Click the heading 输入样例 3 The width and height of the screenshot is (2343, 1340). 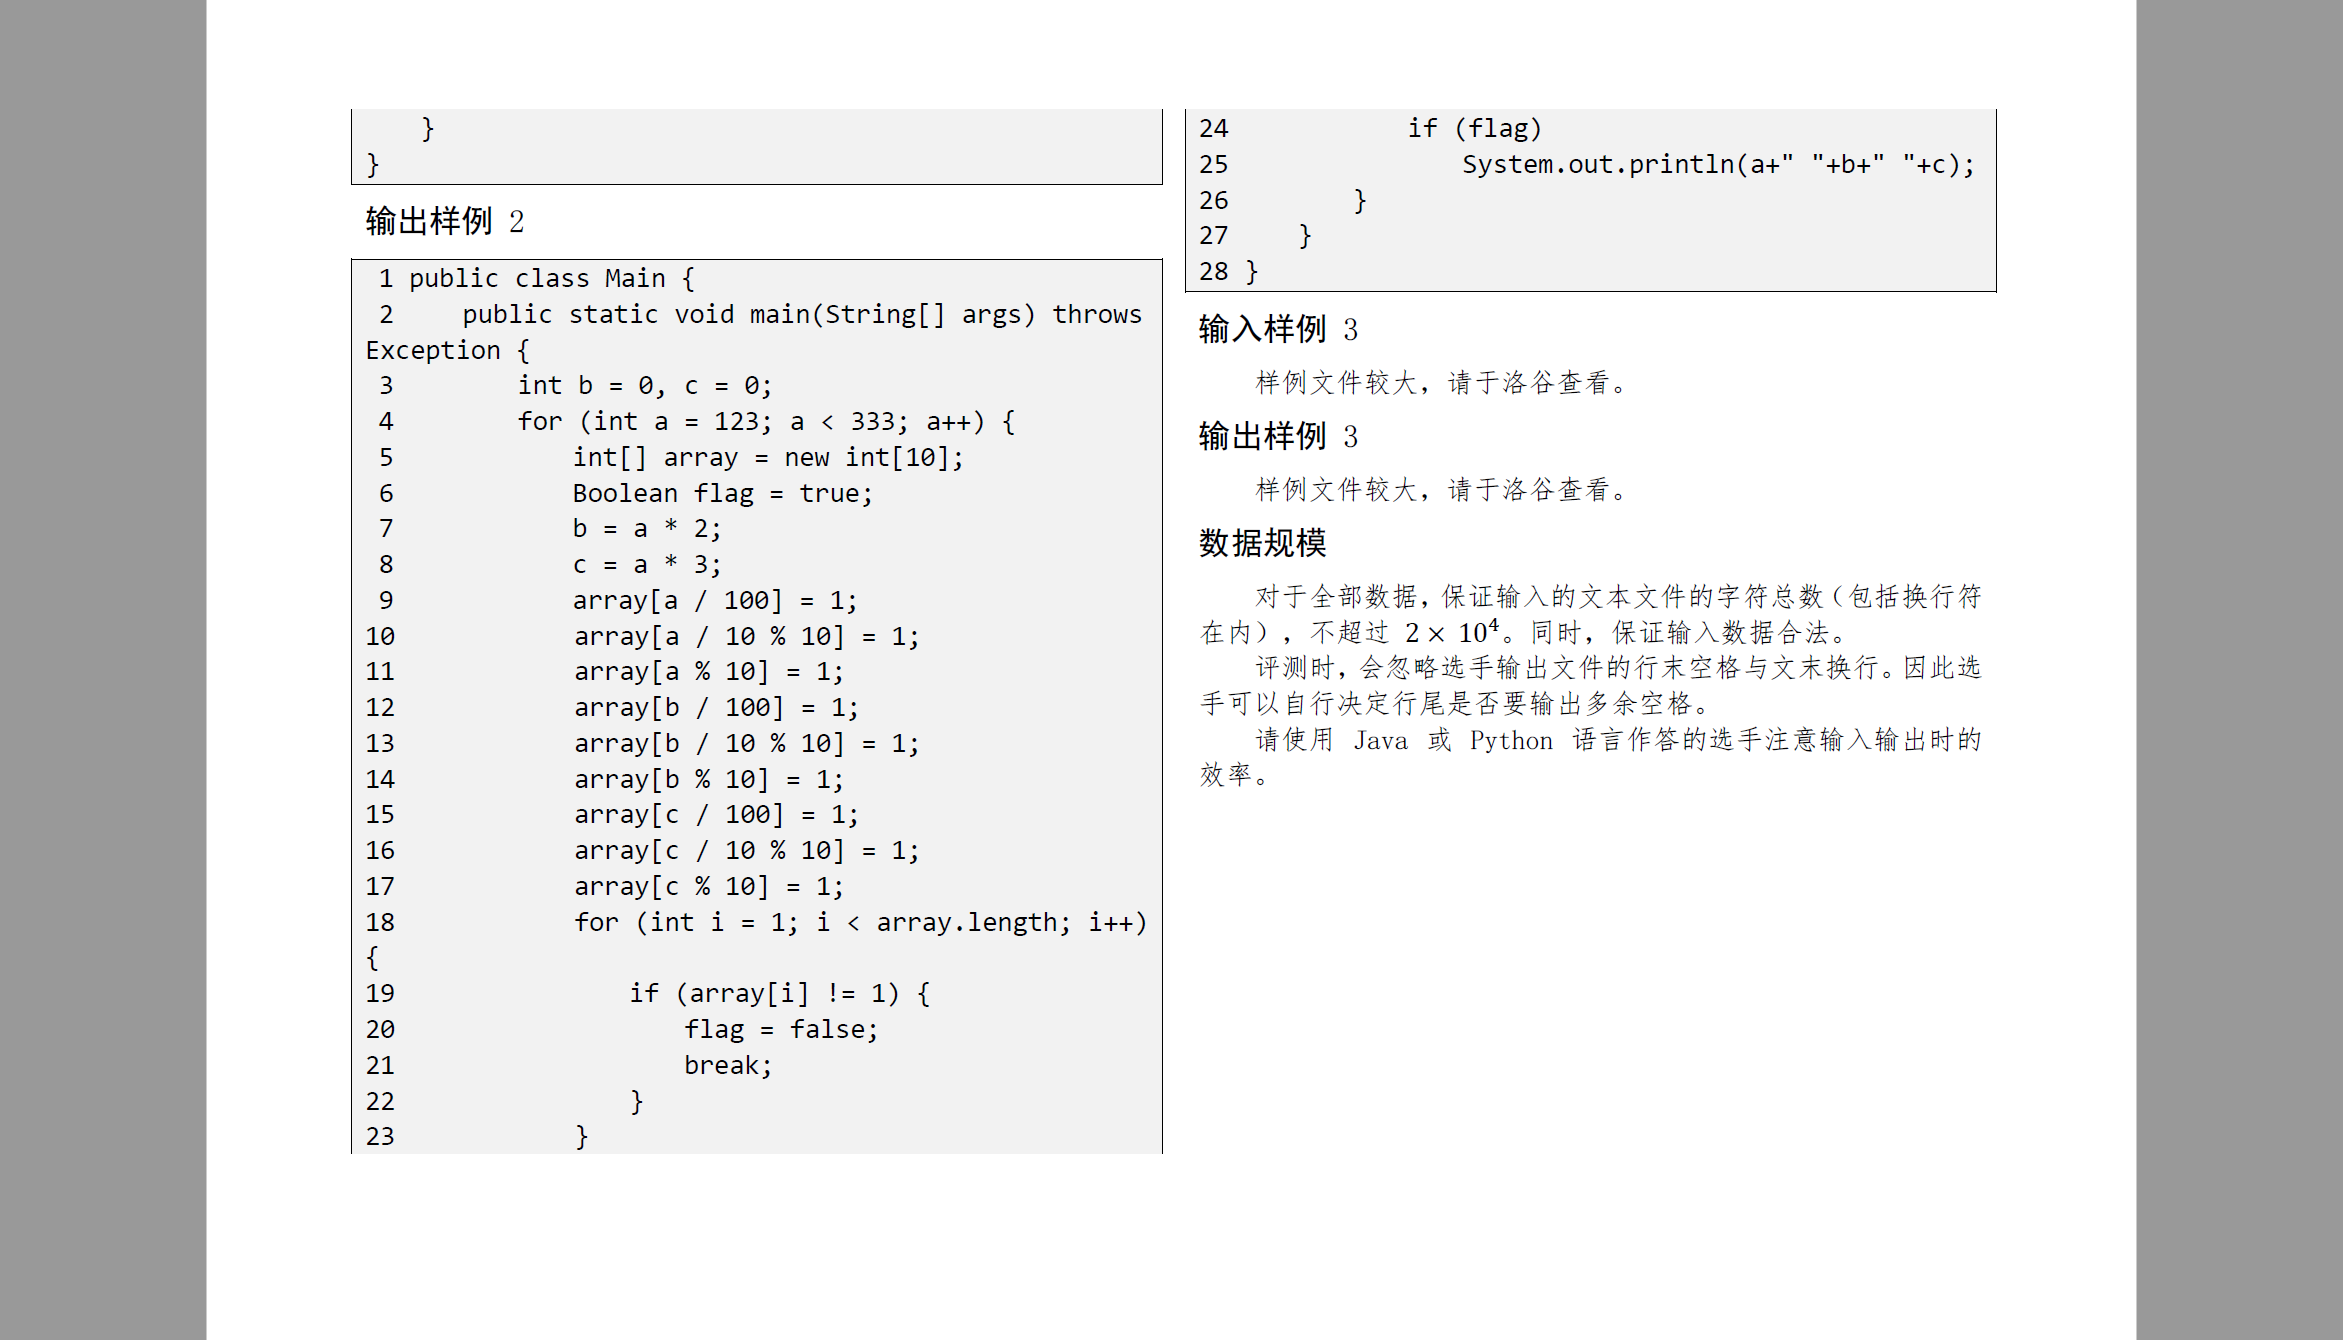1278,329
